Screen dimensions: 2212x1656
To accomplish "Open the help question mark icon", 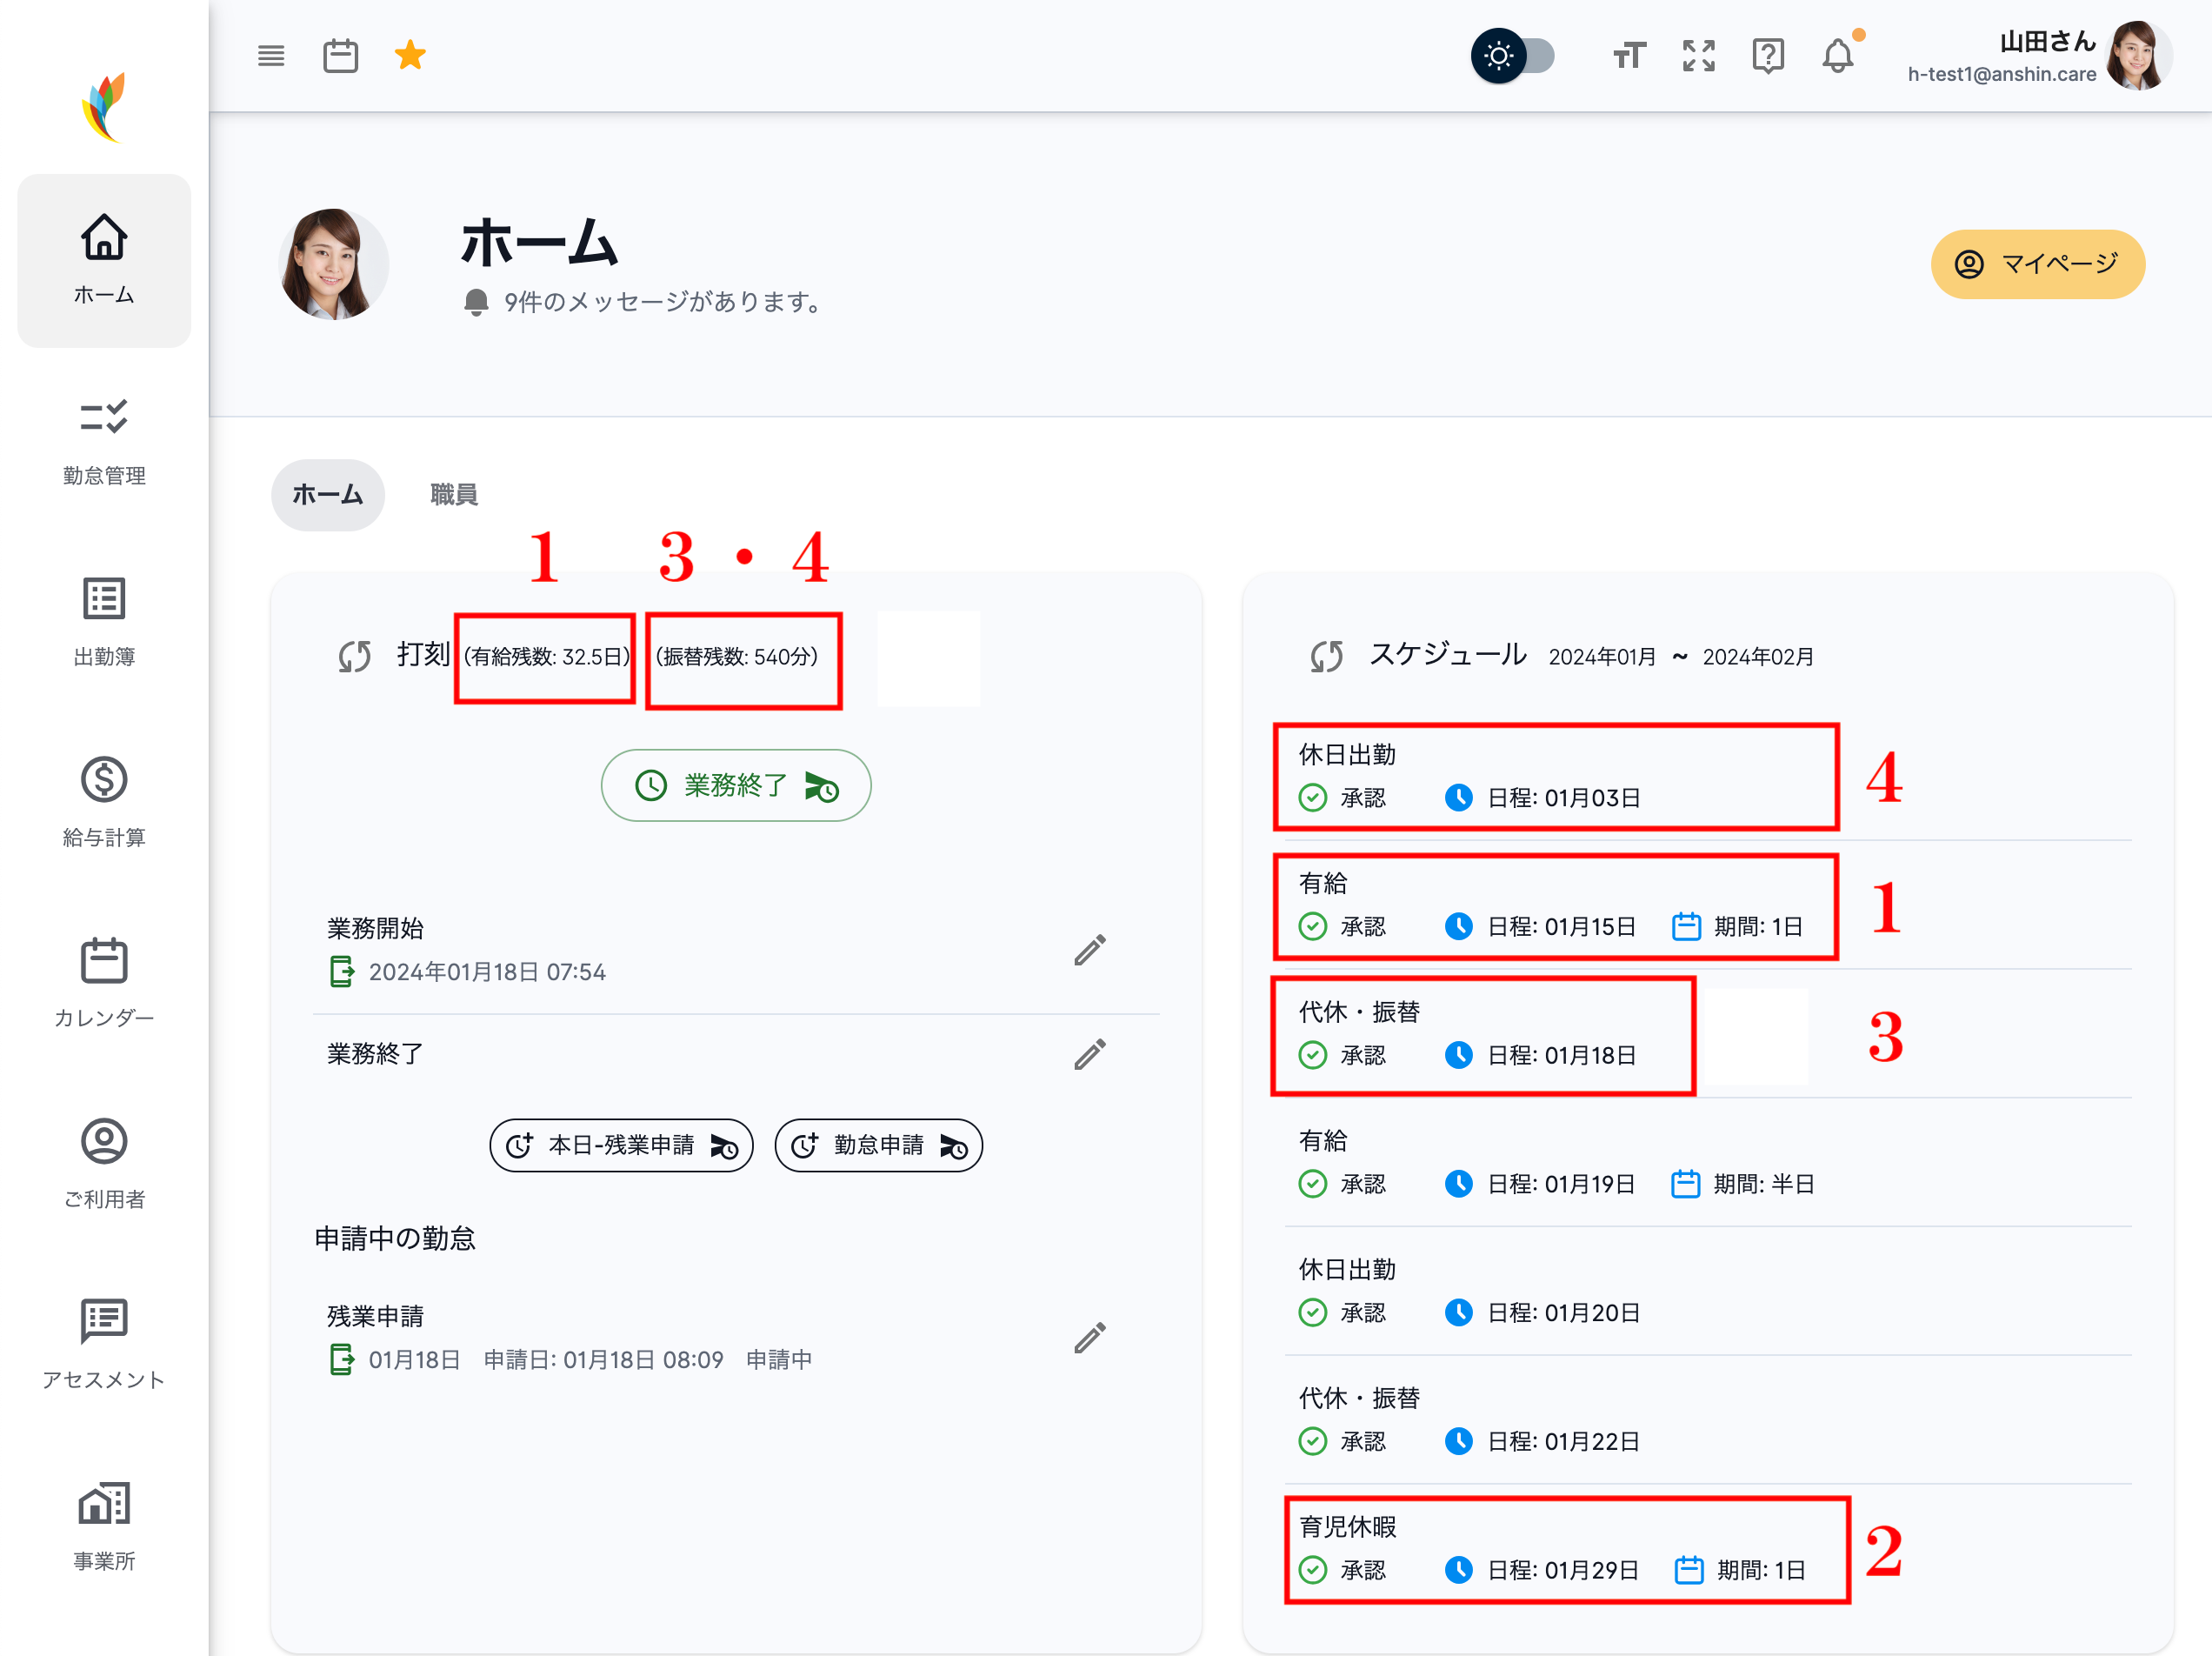I will (1767, 56).
